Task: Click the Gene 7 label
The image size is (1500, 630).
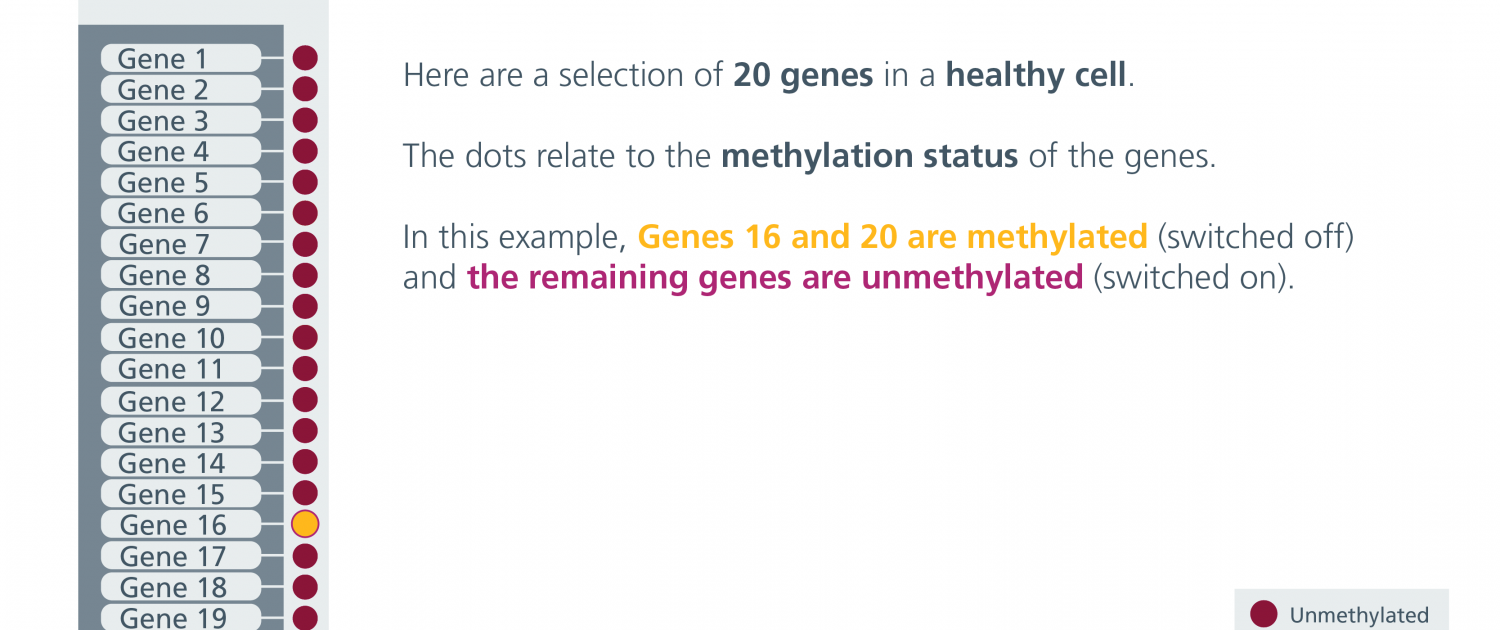Action: pos(181,244)
